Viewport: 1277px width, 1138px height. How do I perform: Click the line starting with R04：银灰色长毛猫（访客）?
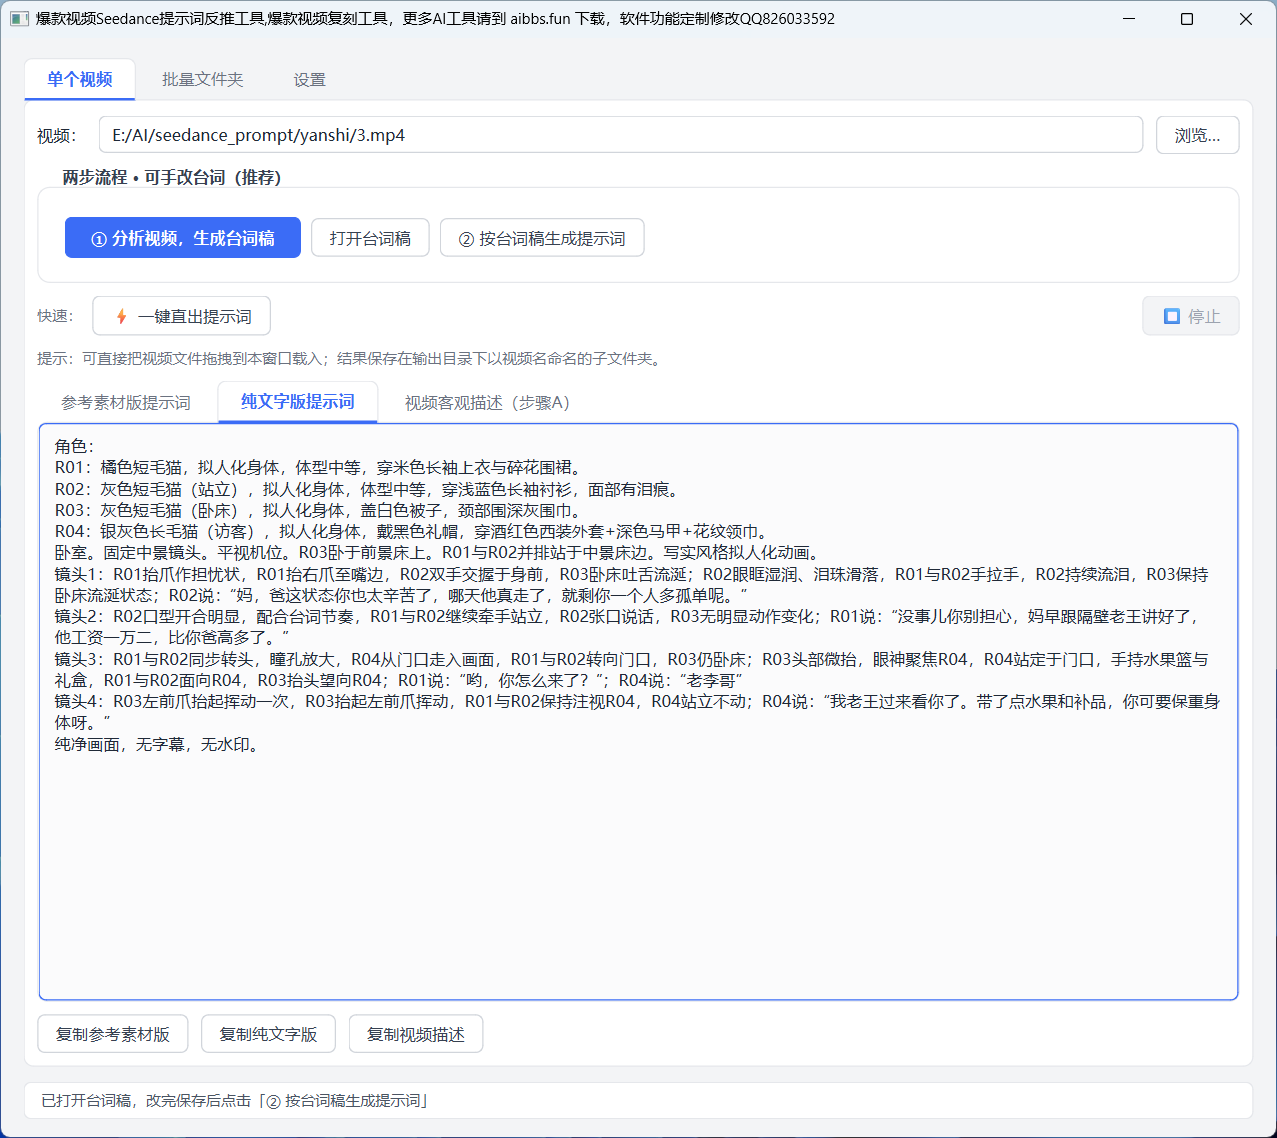pyautogui.click(x=412, y=532)
